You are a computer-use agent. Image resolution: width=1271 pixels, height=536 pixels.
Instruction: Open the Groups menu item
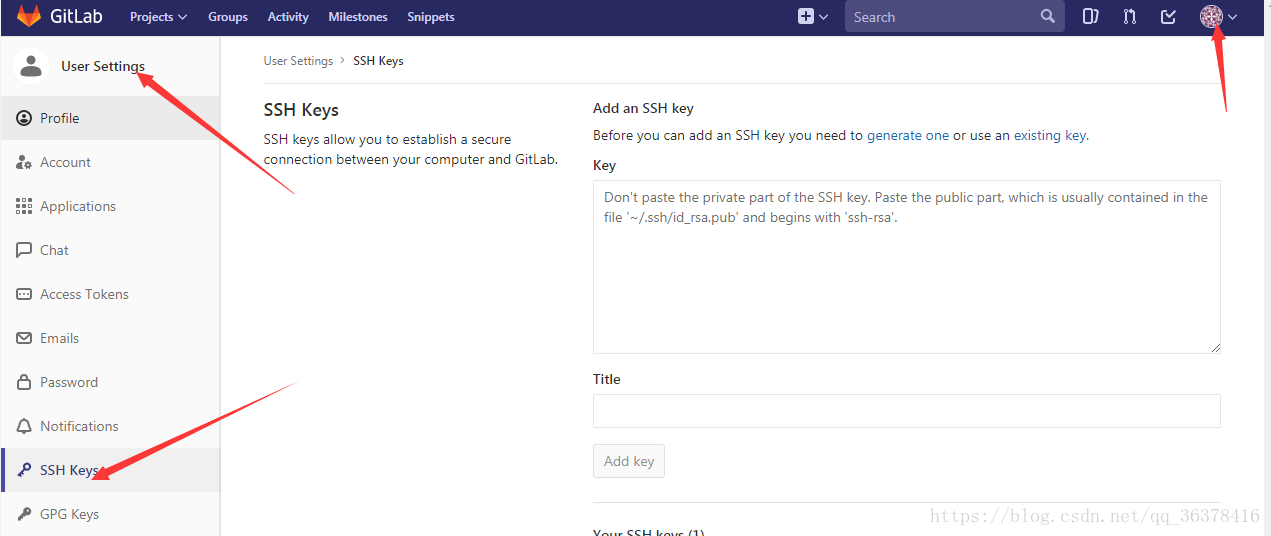click(228, 17)
